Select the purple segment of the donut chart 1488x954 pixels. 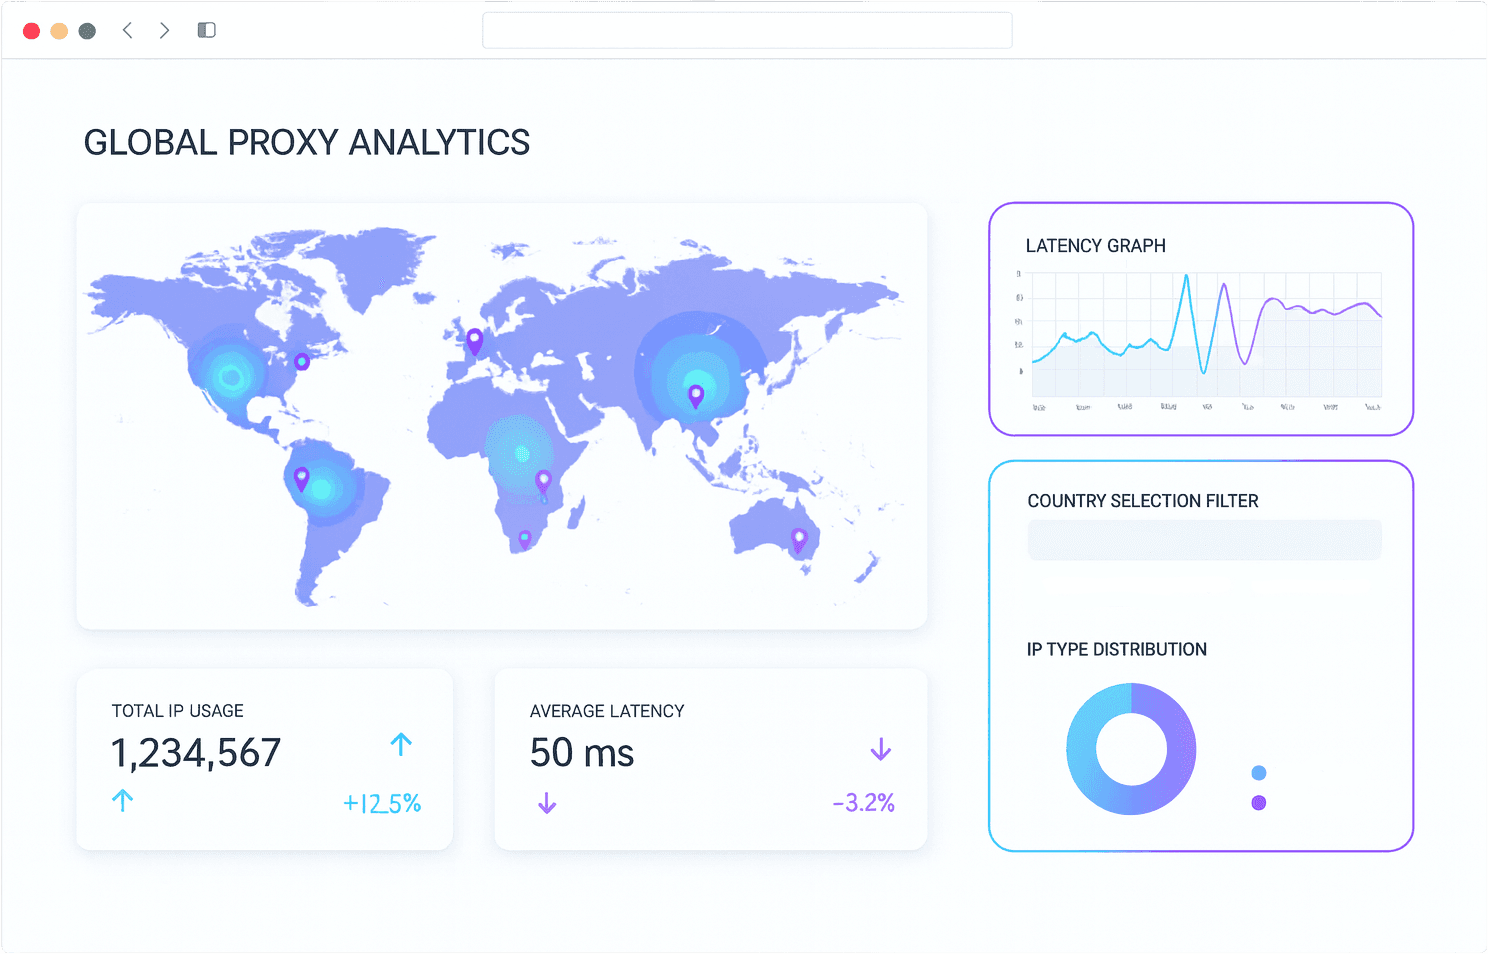click(x=1180, y=750)
